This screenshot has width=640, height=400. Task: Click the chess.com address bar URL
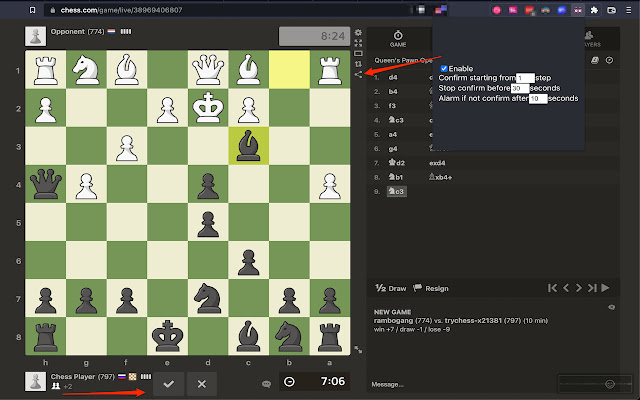[x=122, y=10]
